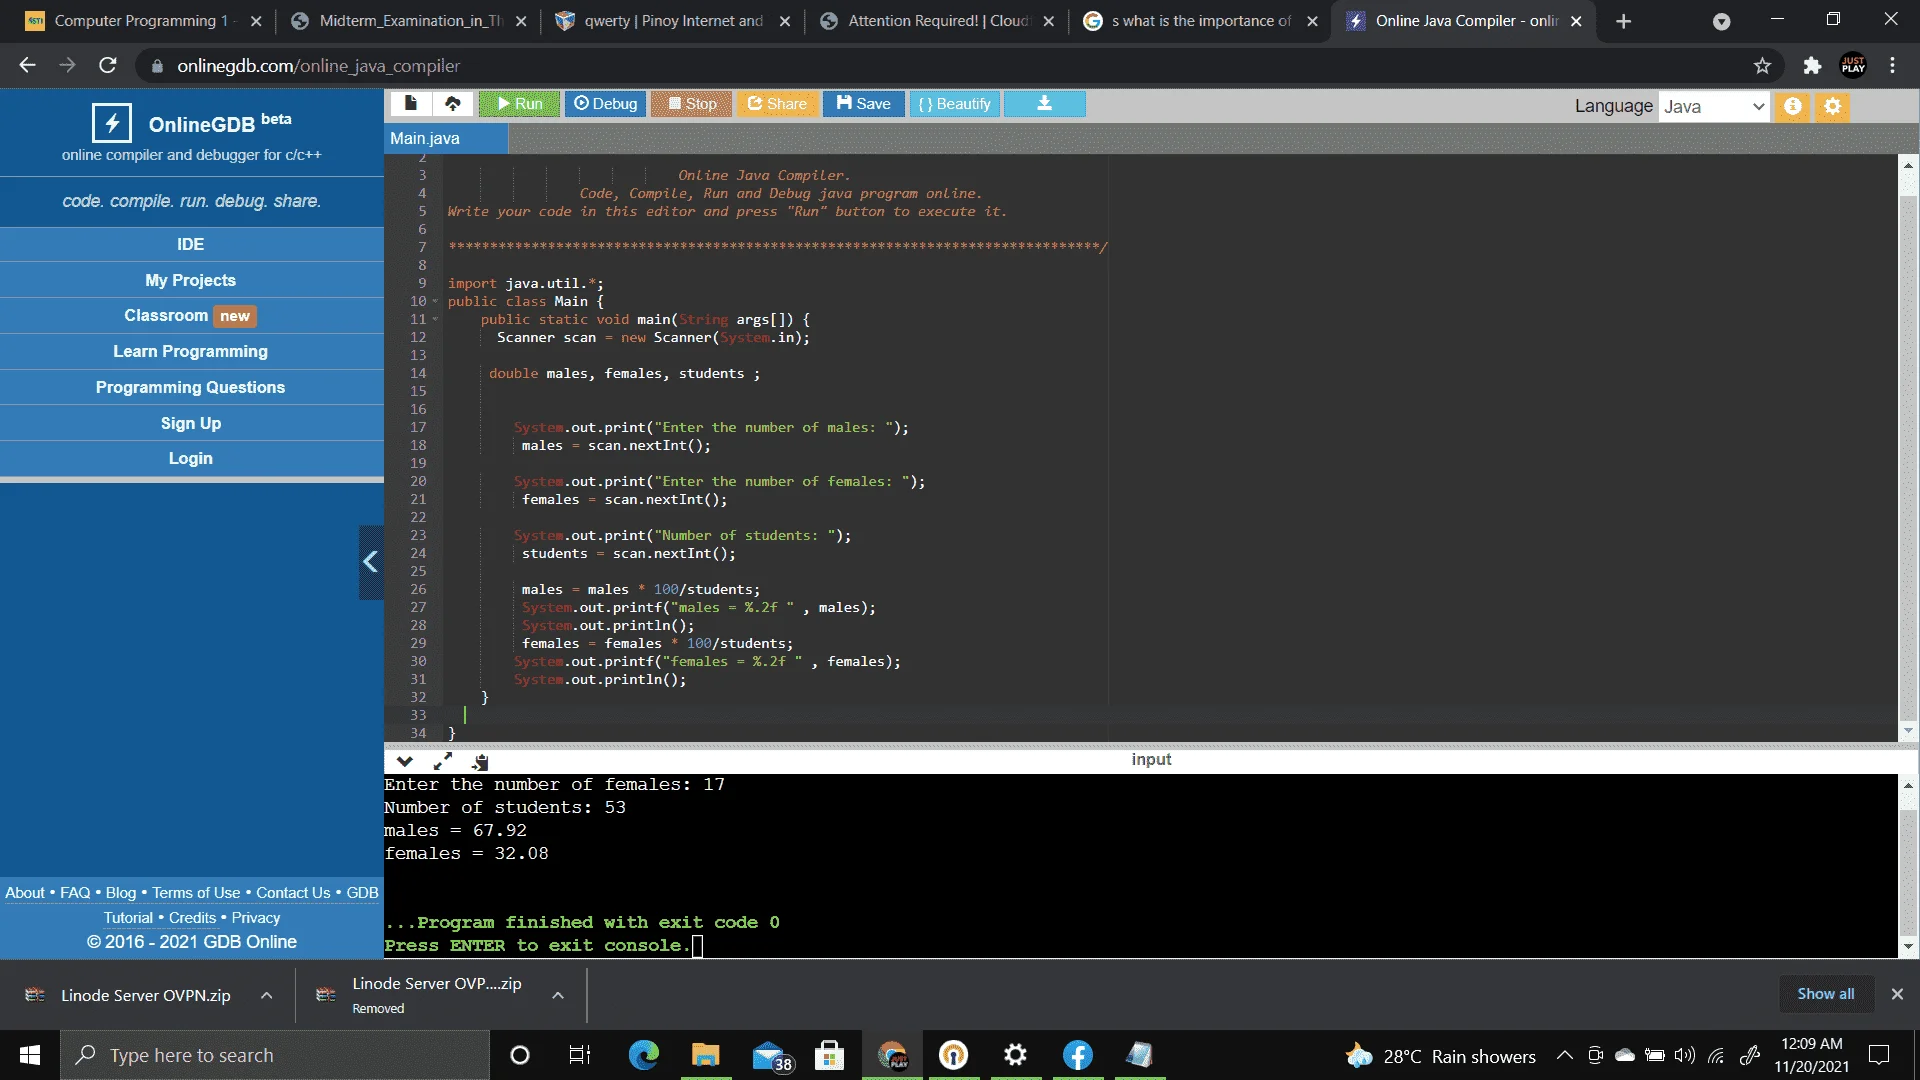
Task: Open the volume control in the system tray
Action: [x=1685, y=1055]
